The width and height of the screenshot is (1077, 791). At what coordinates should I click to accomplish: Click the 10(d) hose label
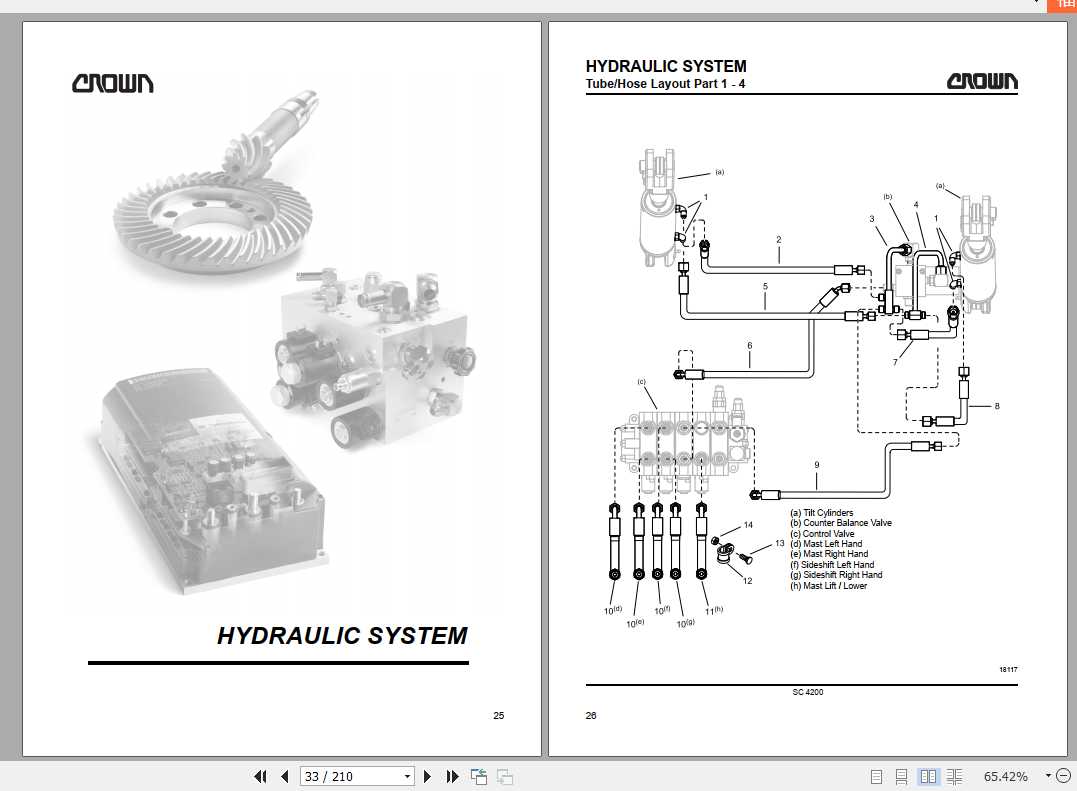tap(613, 610)
